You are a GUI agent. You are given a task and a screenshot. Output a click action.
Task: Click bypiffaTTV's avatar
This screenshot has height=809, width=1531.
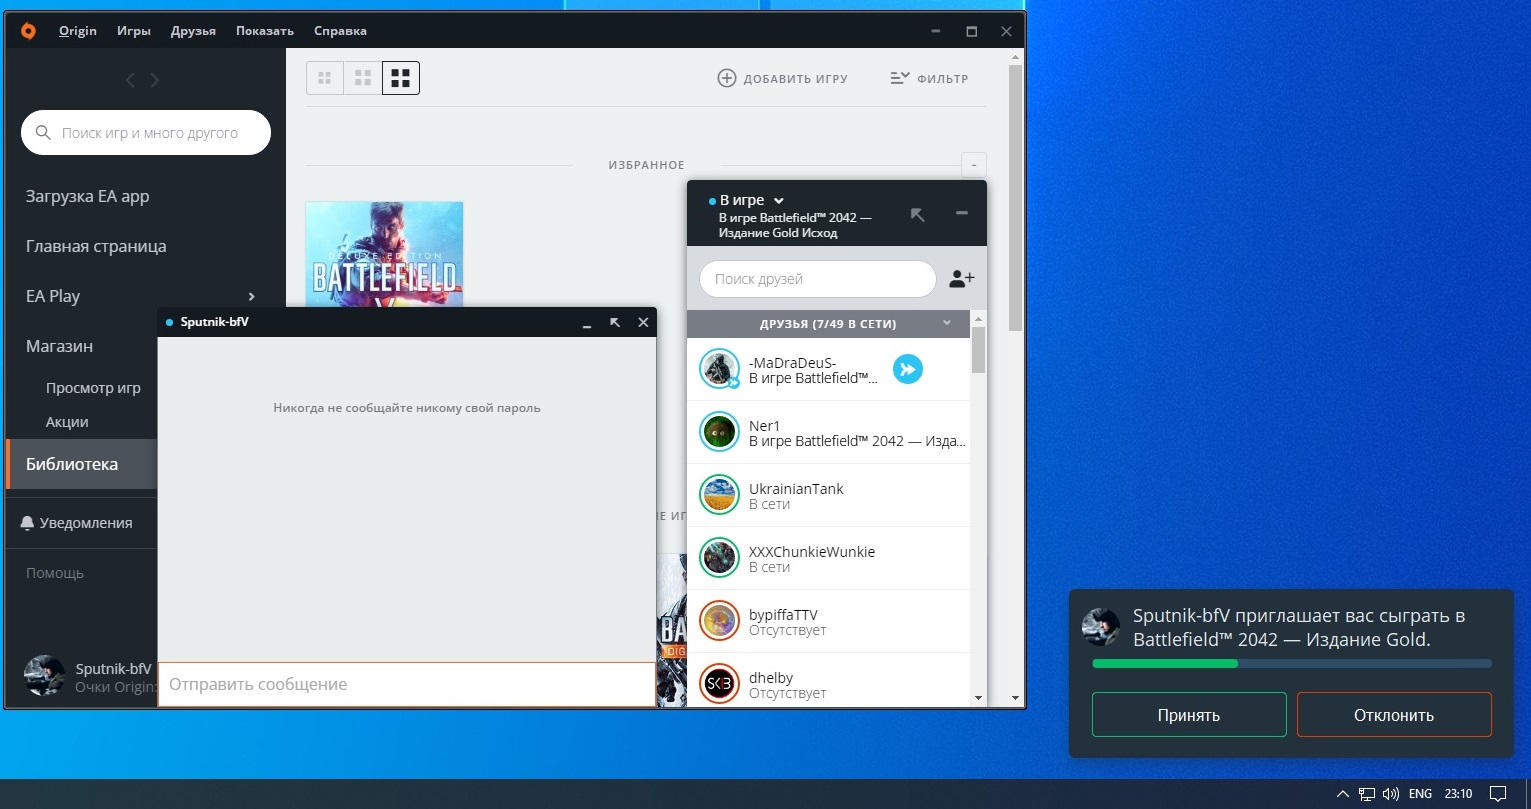[719, 622]
